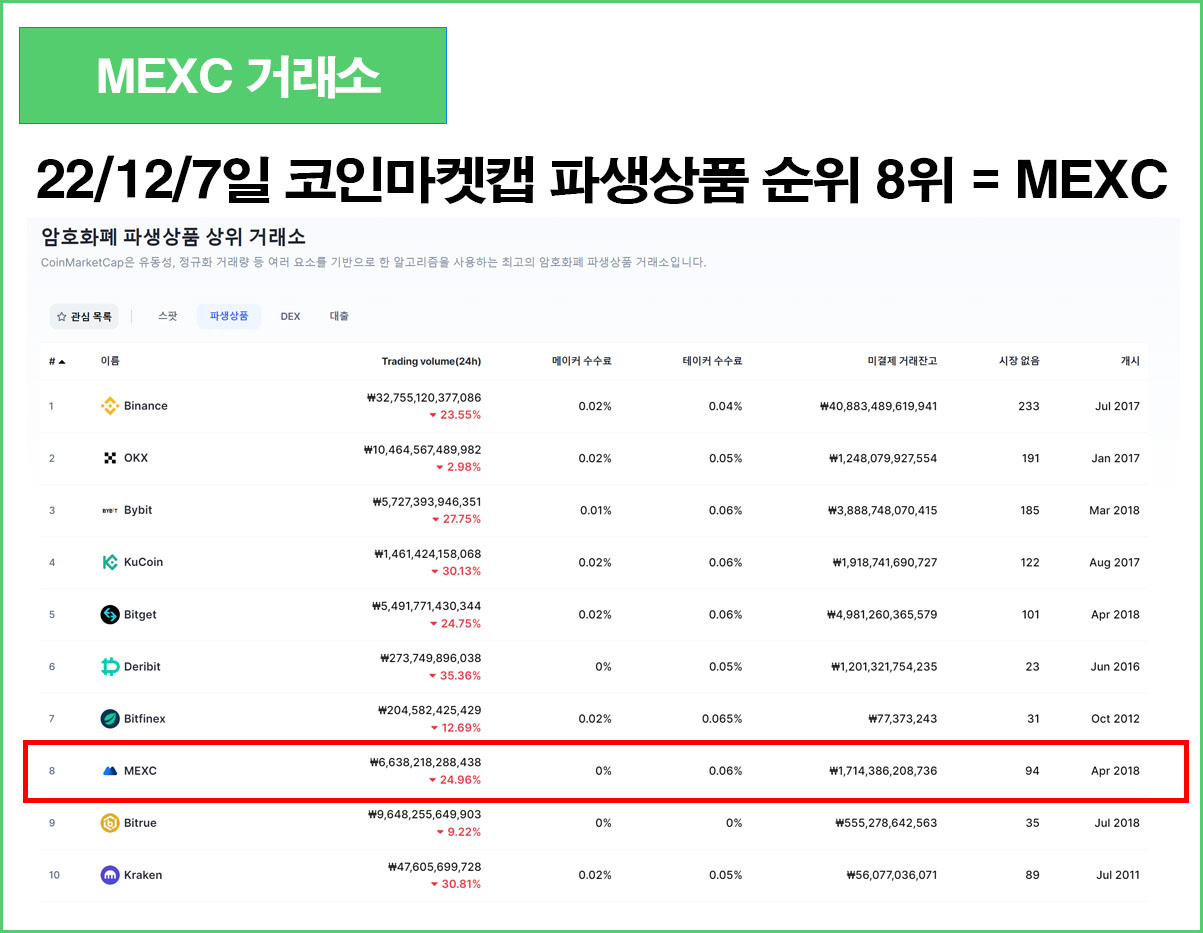Click the Bybit logo icon
Image resolution: width=1203 pixels, height=933 pixels.
(x=110, y=510)
